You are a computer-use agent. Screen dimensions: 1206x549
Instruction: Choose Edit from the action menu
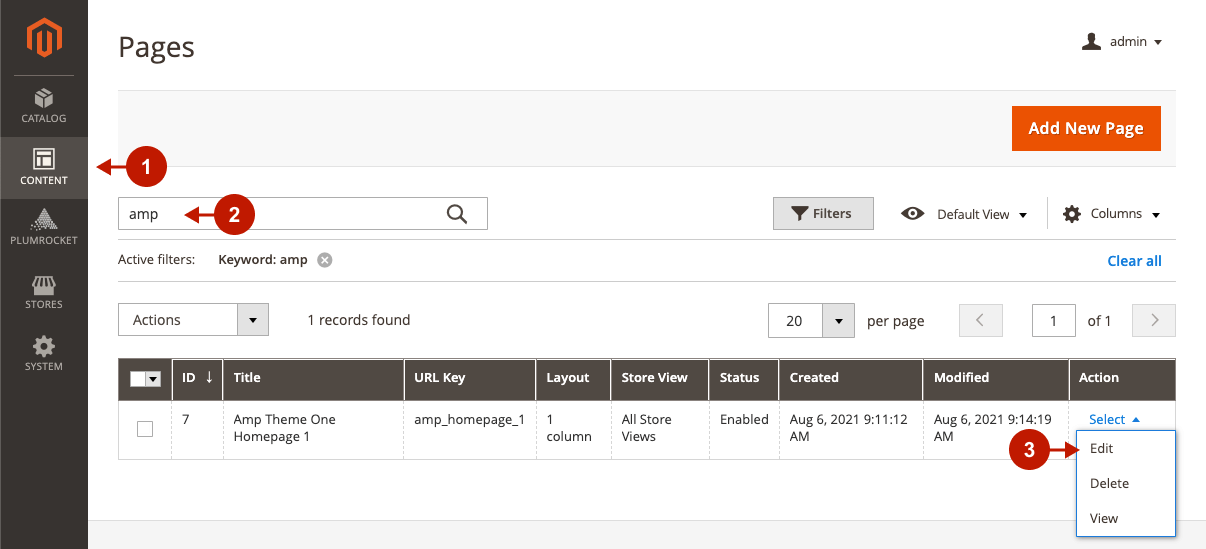click(1101, 448)
